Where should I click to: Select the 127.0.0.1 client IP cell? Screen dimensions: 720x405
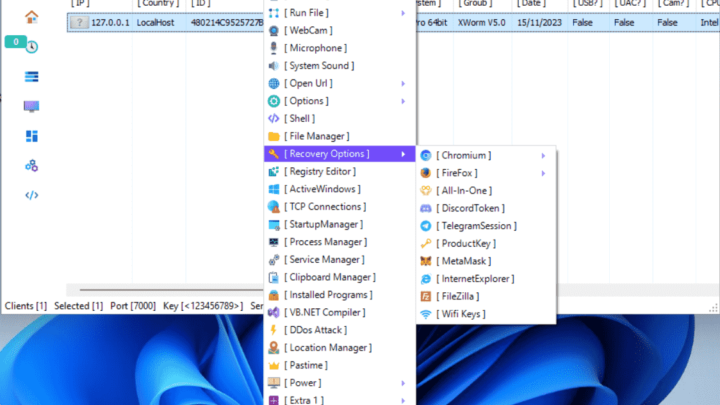[110, 22]
